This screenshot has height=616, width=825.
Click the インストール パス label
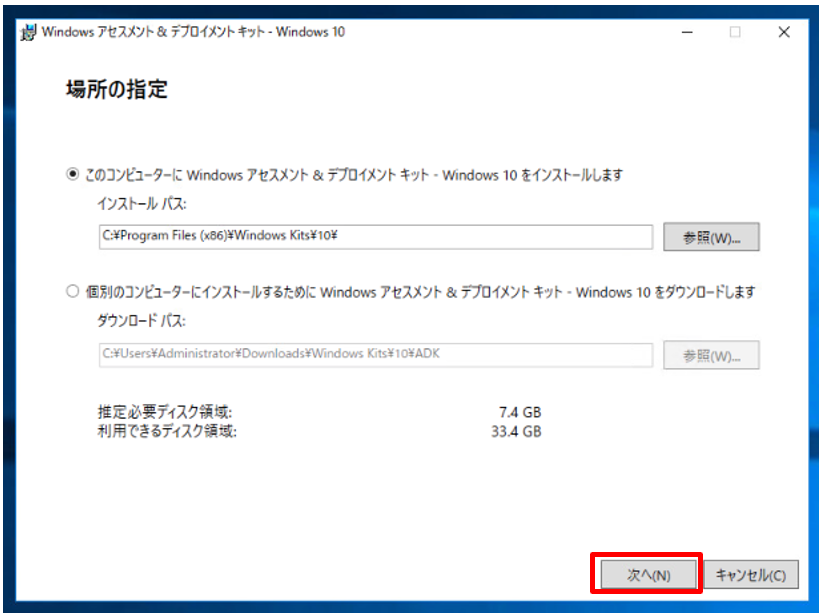pyautogui.click(x=142, y=204)
